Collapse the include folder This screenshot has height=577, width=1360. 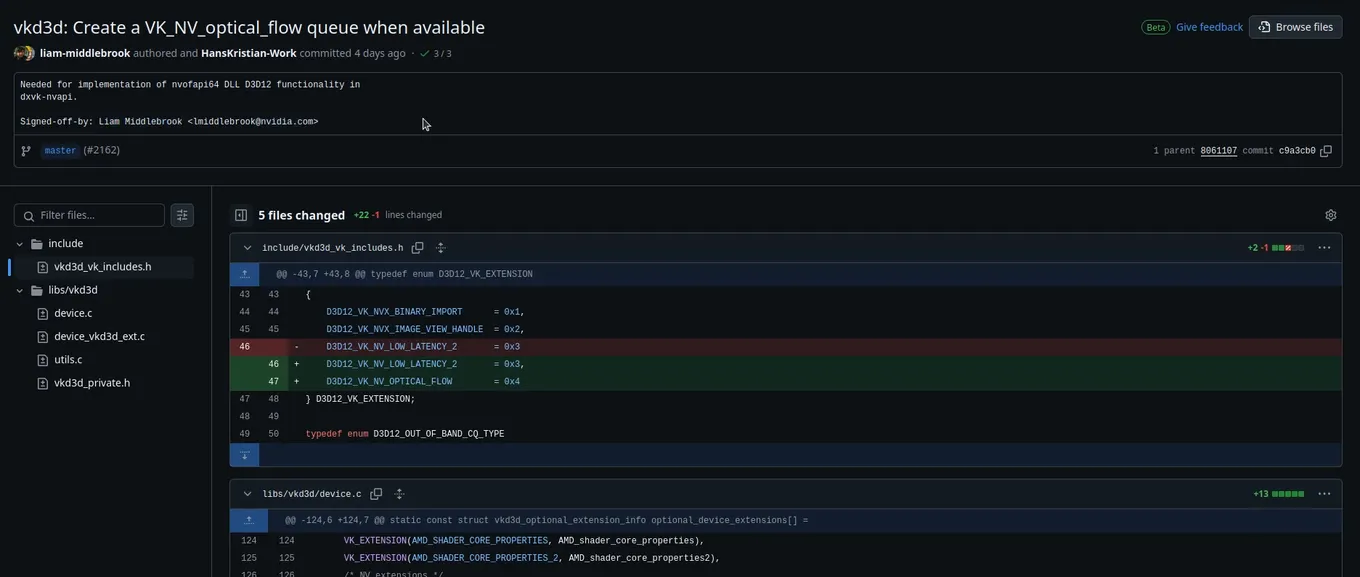click(x=20, y=244)
